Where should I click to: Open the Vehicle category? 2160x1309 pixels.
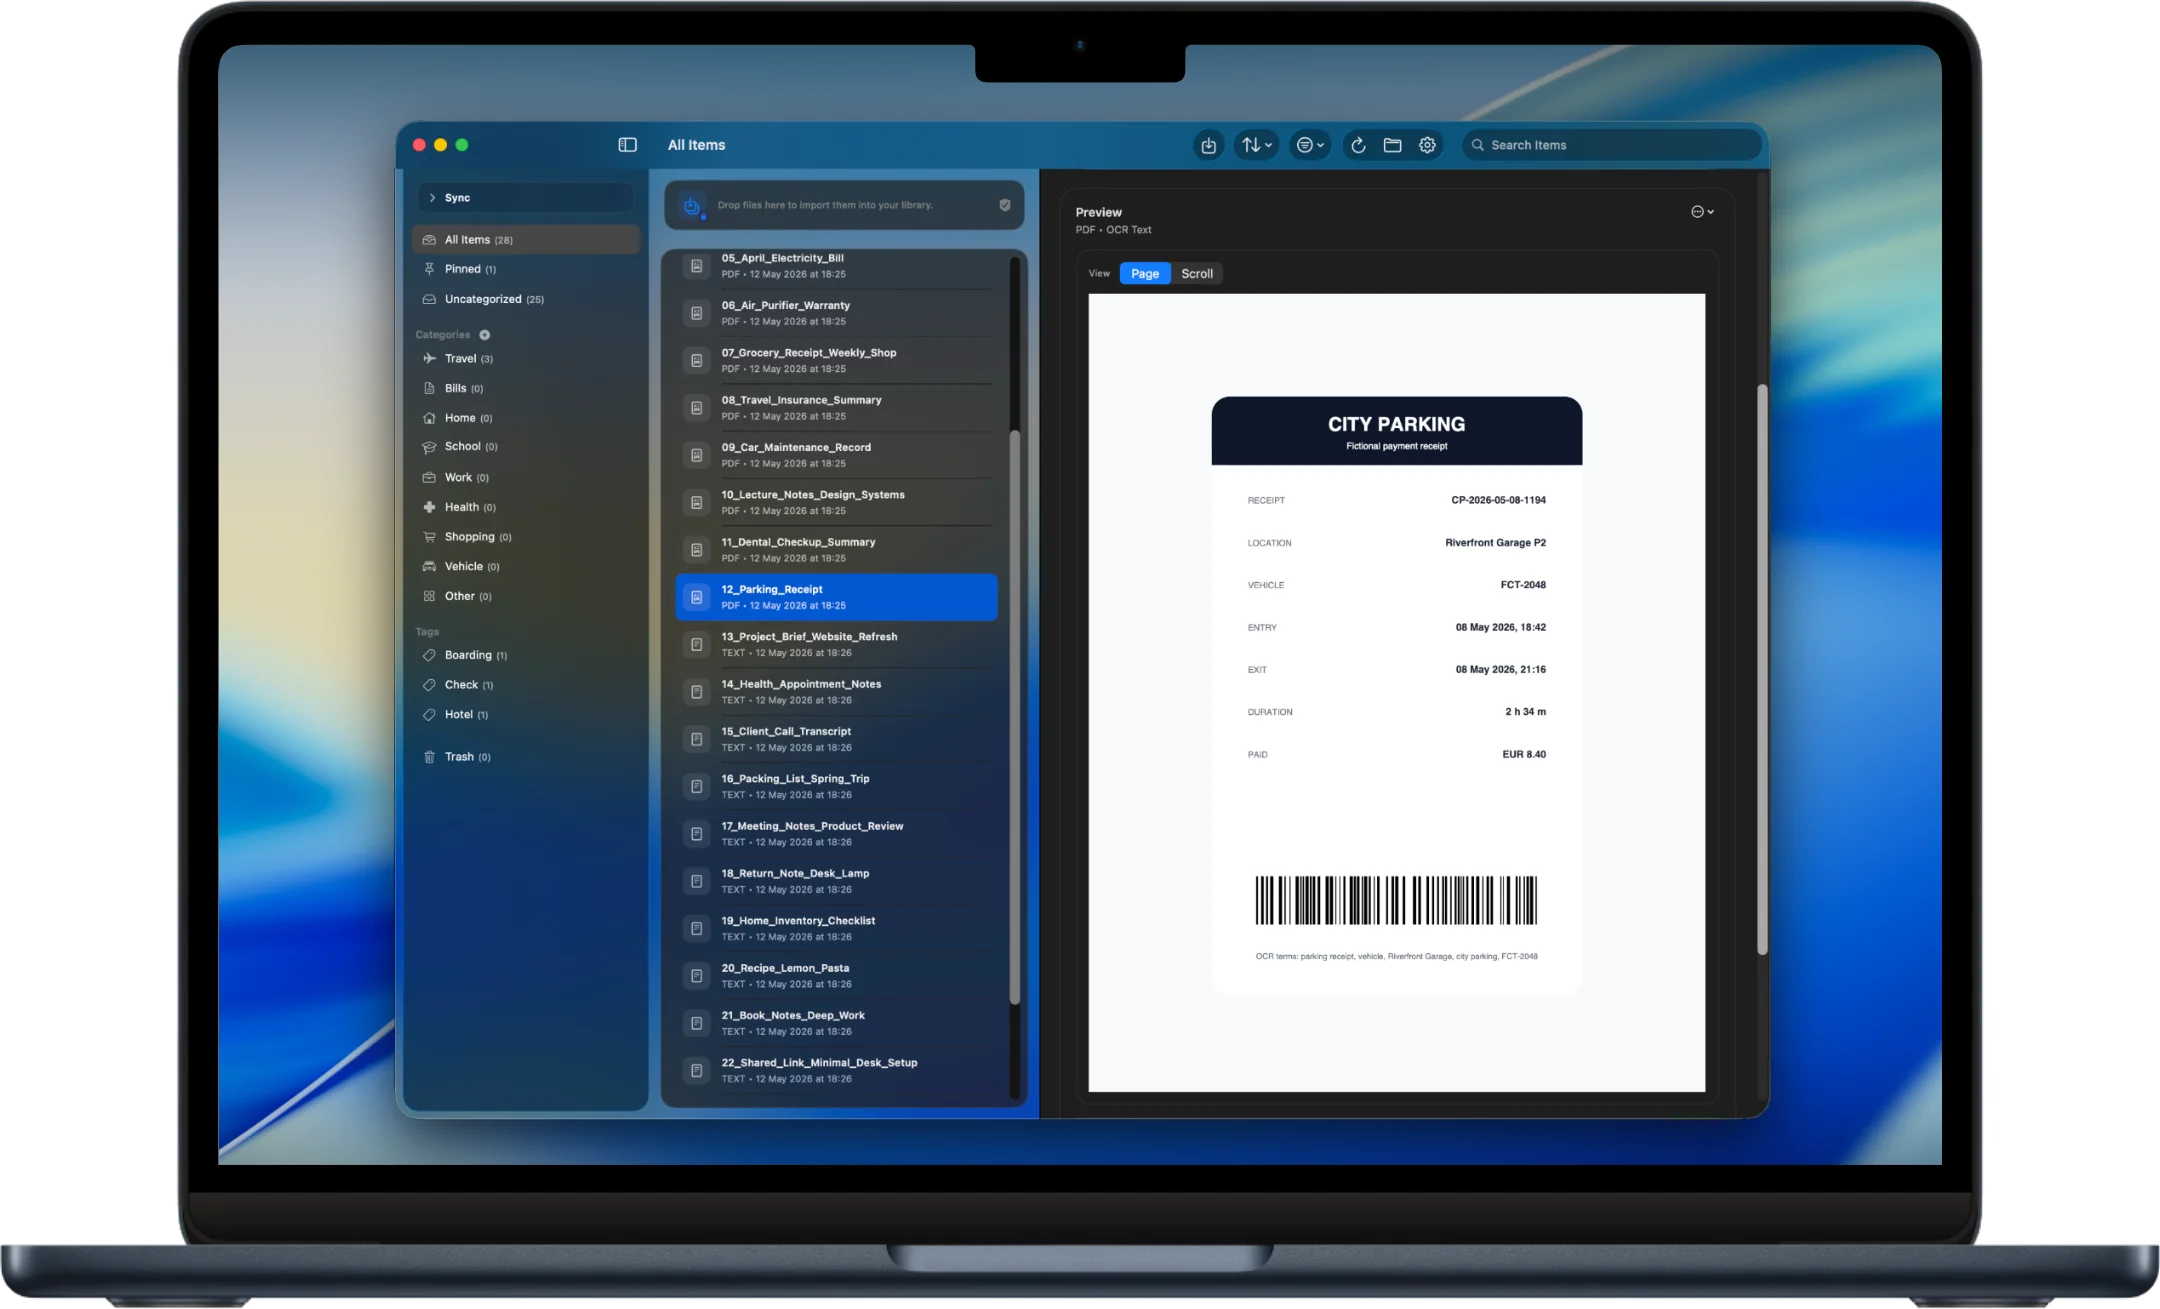point(526,566)
